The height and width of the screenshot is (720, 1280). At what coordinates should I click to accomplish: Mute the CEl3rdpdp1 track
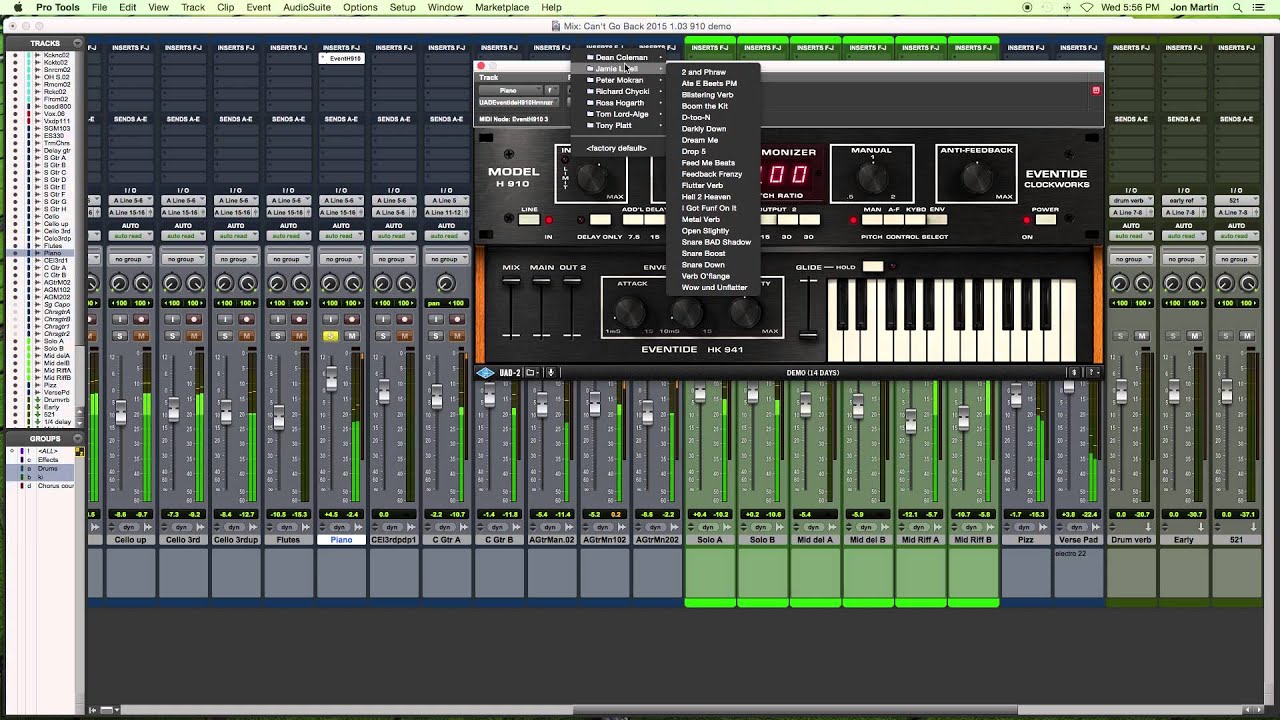405,336
